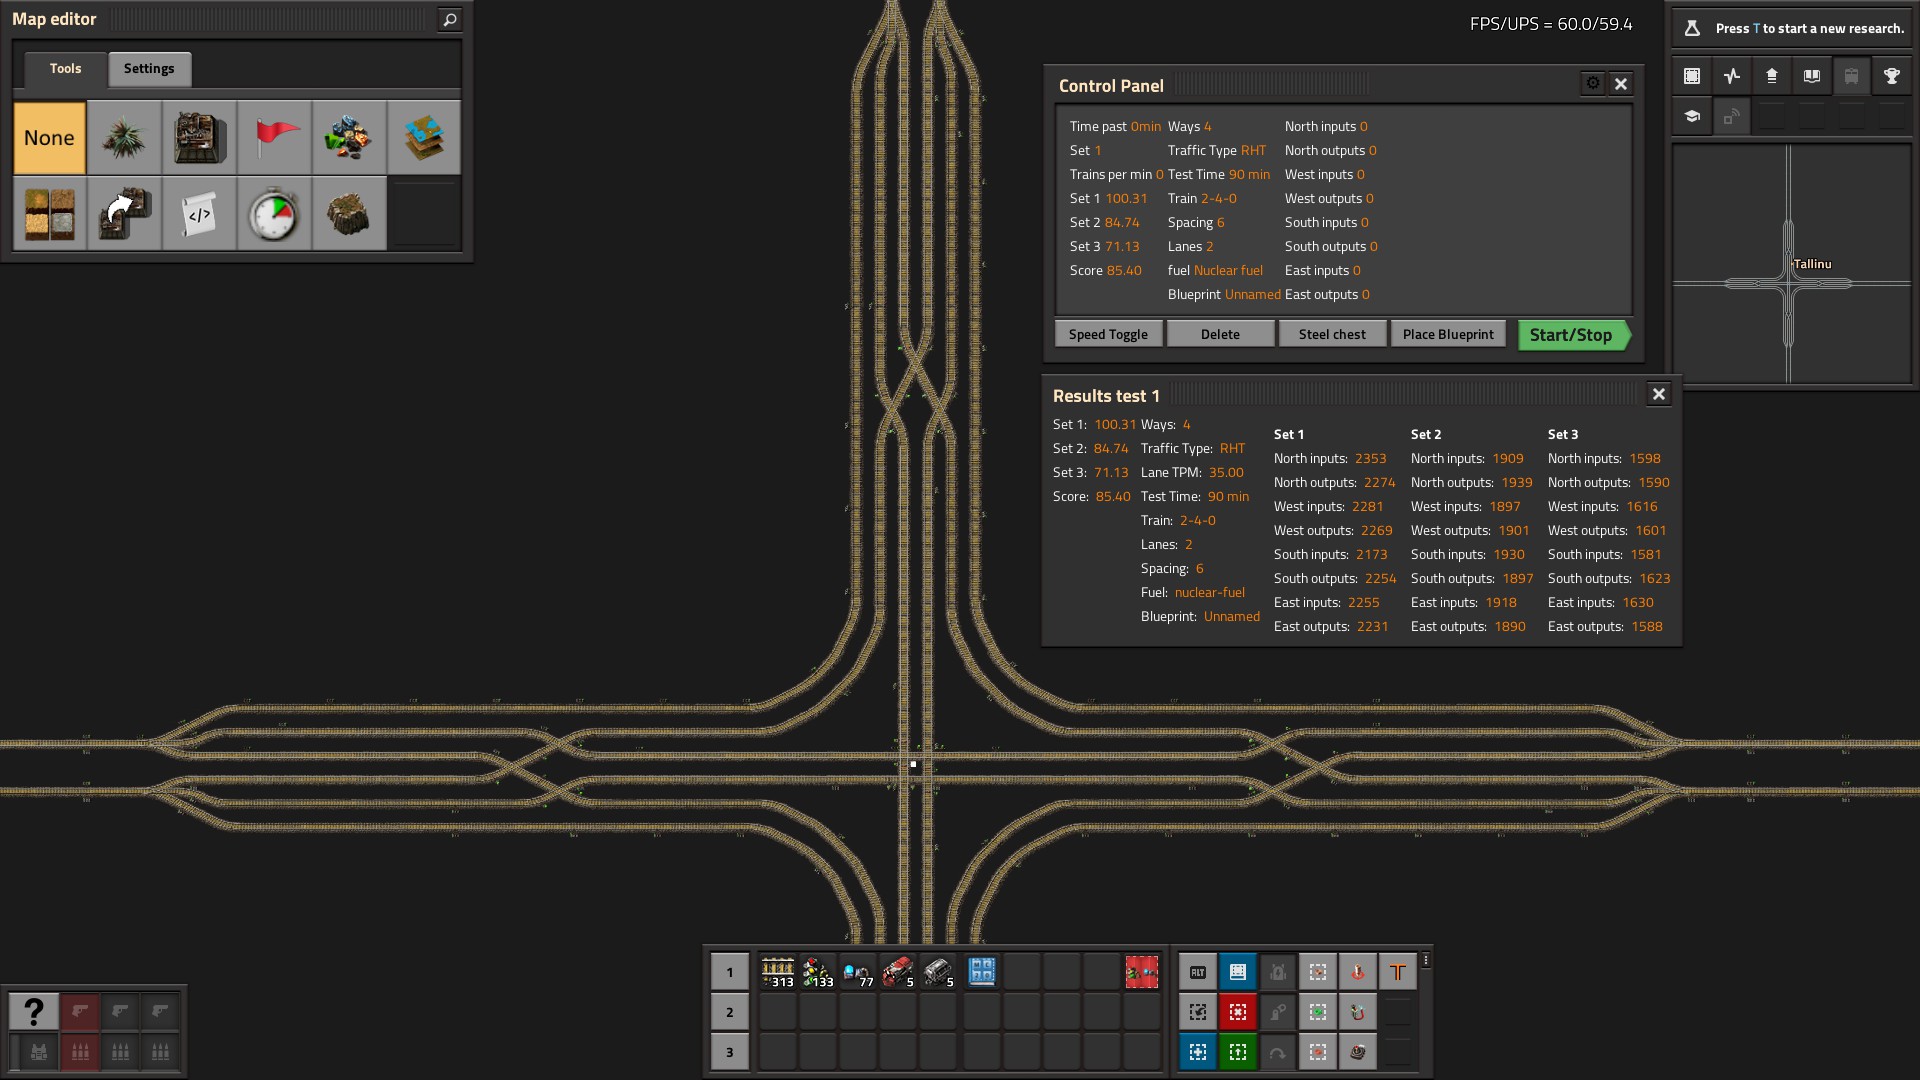The height and width of the screenshot is (1080, 1920).
Task: Click the start new research bar
Action: [x=1791, y=28]
